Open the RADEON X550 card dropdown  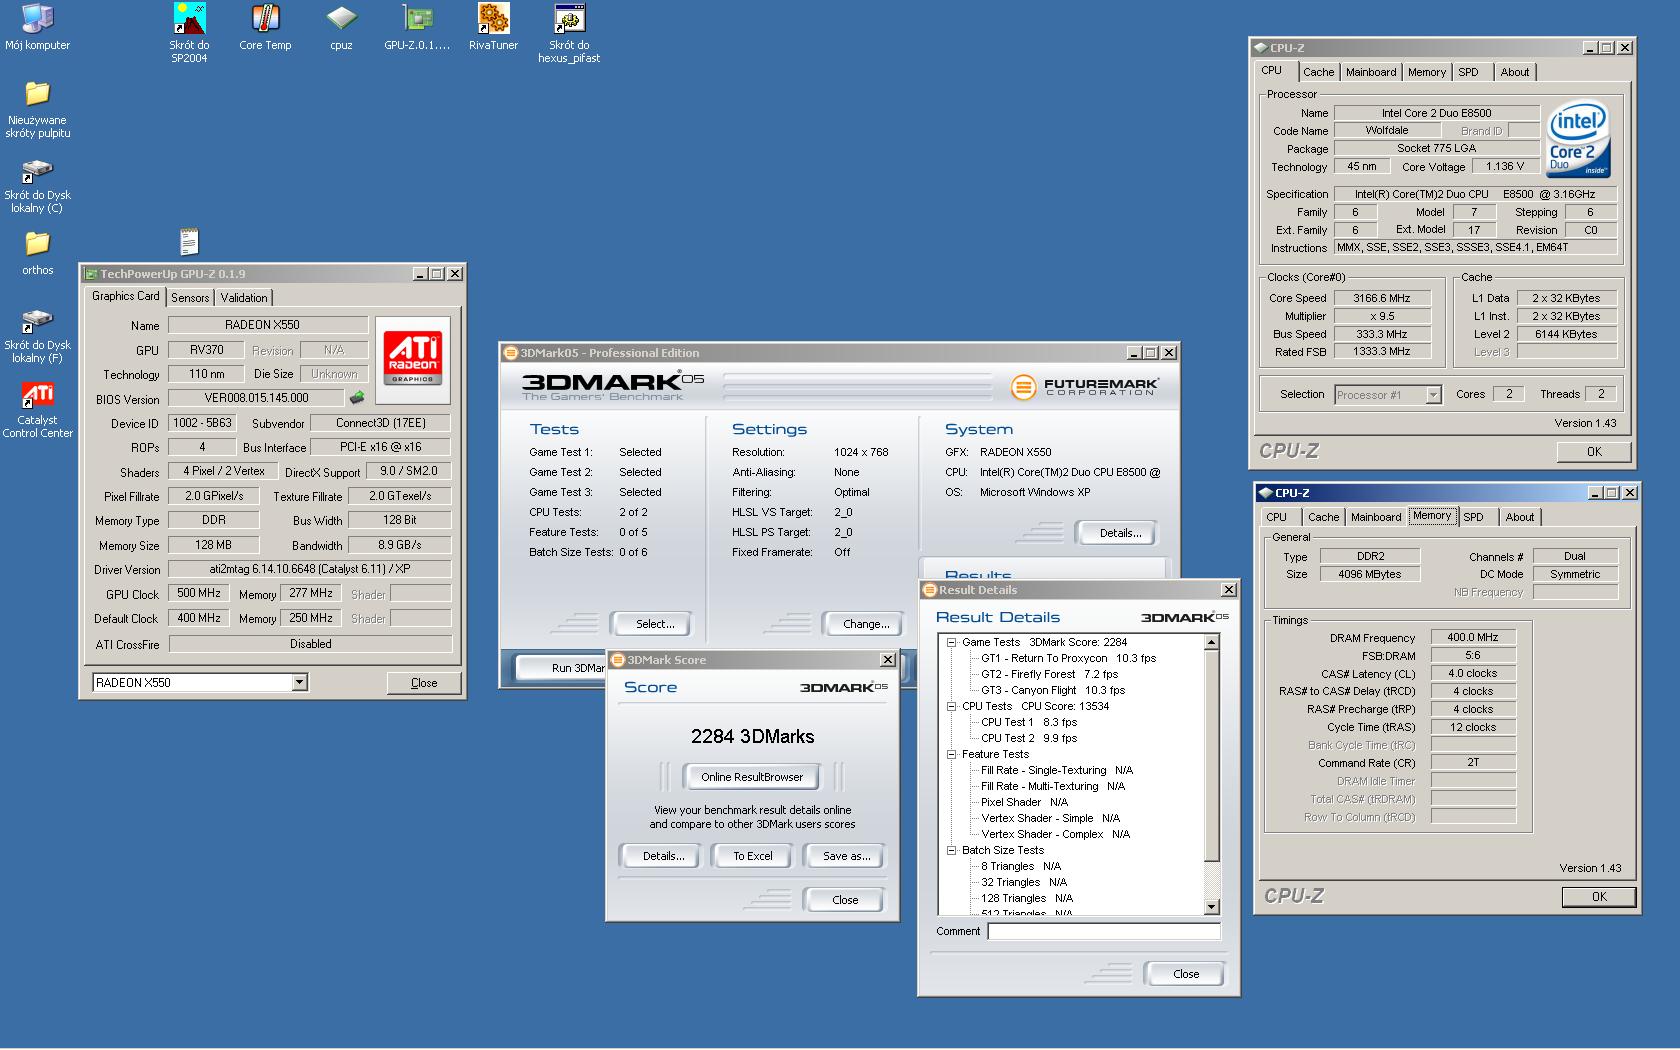pyautogui.click(x=299, y=682)
